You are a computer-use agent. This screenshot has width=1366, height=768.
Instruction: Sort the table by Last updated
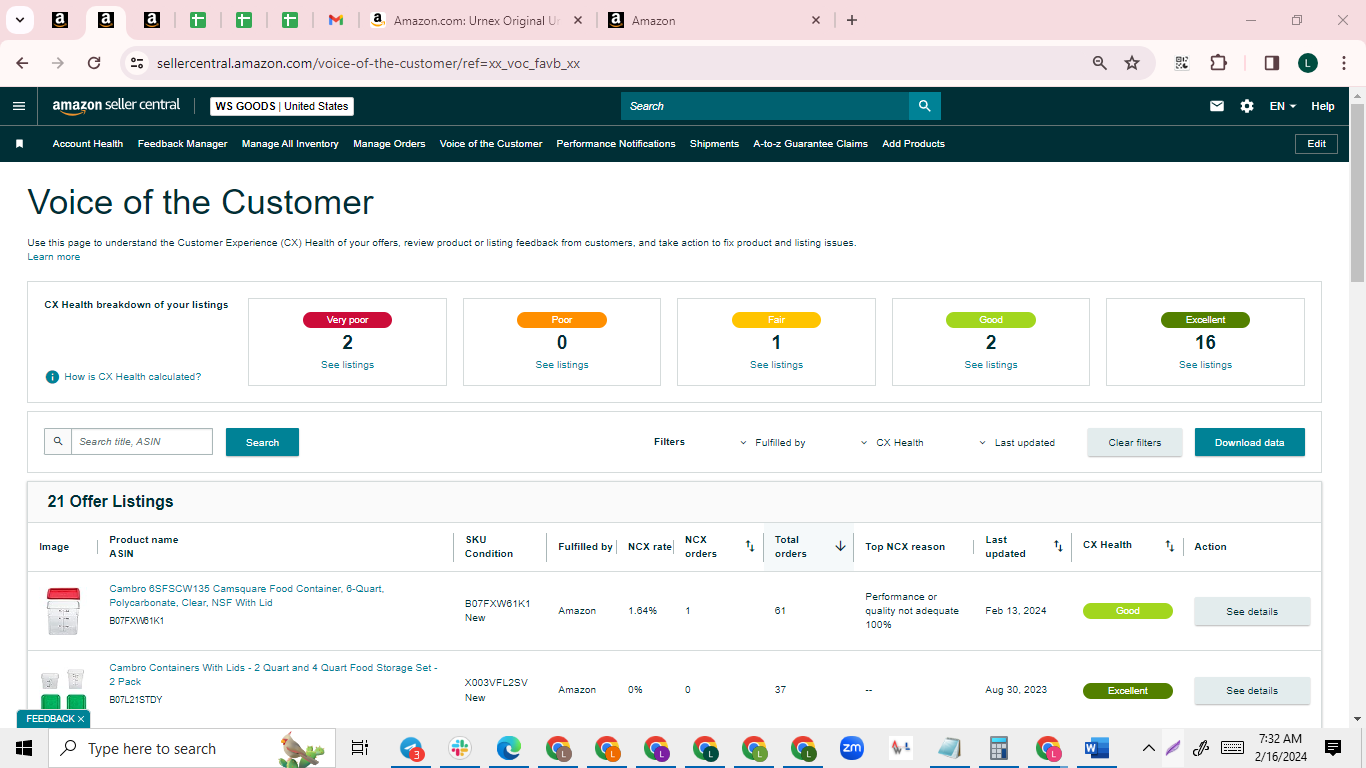point(1058,546)
